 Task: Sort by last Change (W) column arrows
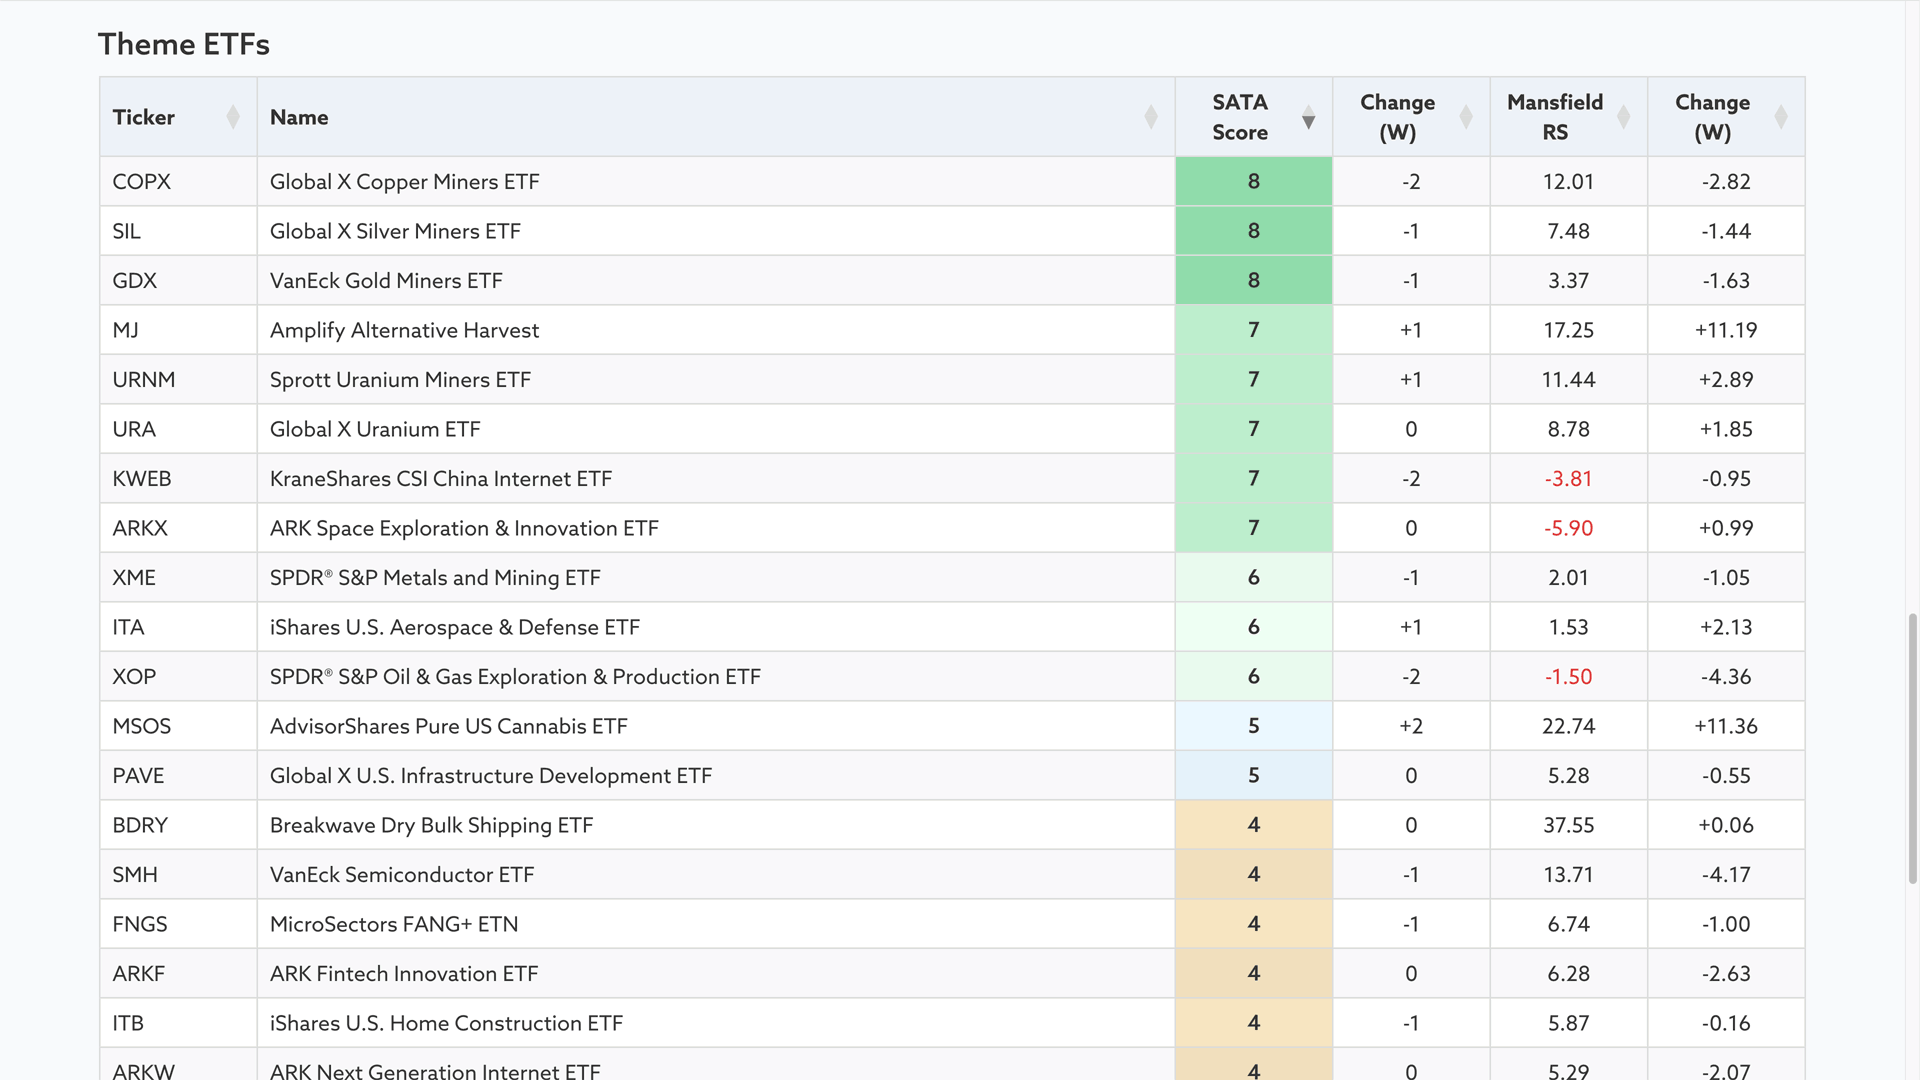[1781, 117]
